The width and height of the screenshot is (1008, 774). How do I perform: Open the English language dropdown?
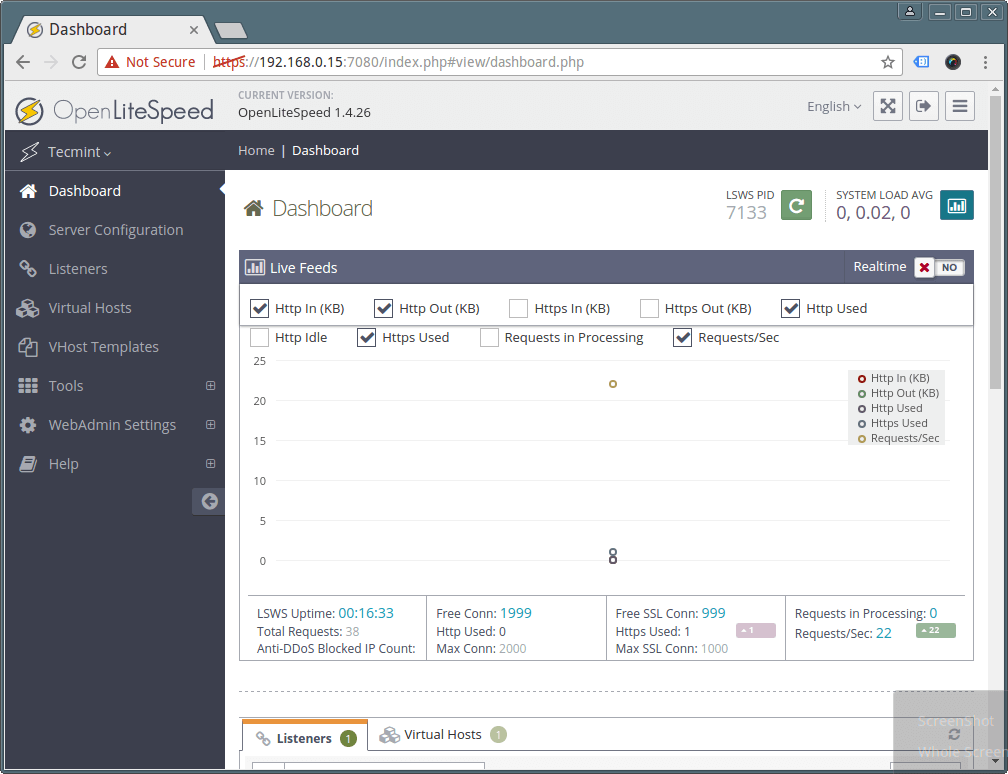tap(834, 107)
